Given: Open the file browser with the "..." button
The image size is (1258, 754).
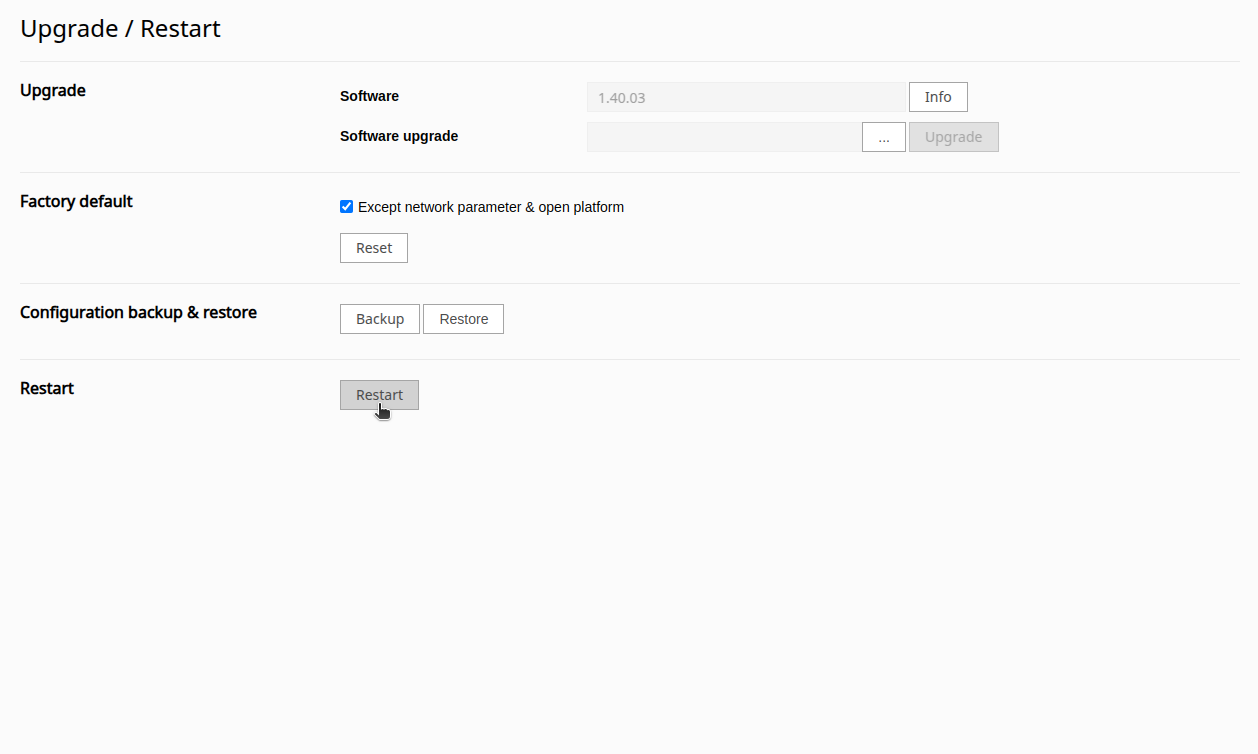Looking at the screenshot, I should click(883, 136).
